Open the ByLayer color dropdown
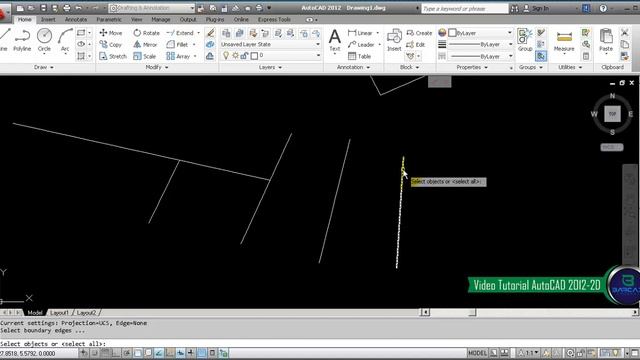The width and height of the screenshot is (640, 360). pyautogui.click(x=480, y=33)
